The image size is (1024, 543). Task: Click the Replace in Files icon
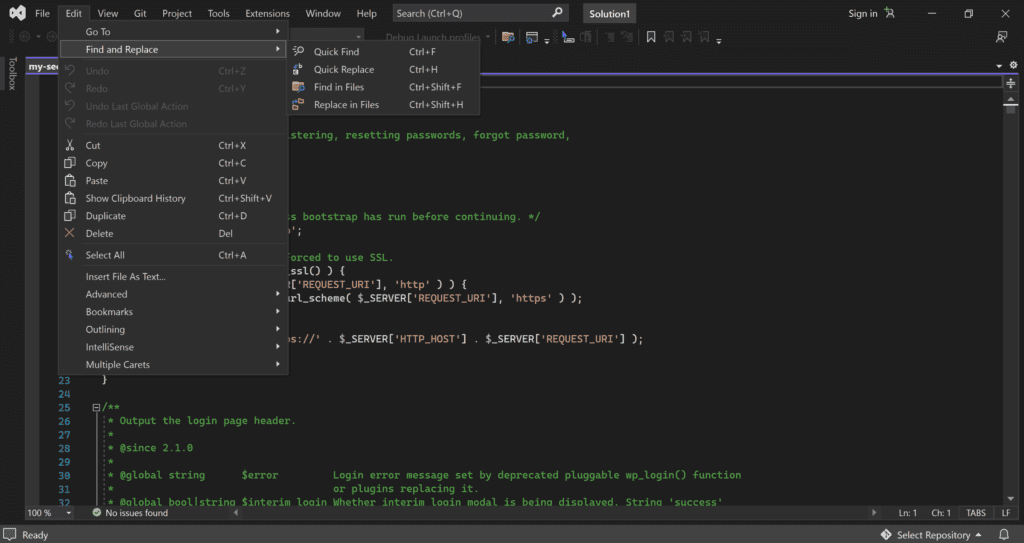(298, 104)
